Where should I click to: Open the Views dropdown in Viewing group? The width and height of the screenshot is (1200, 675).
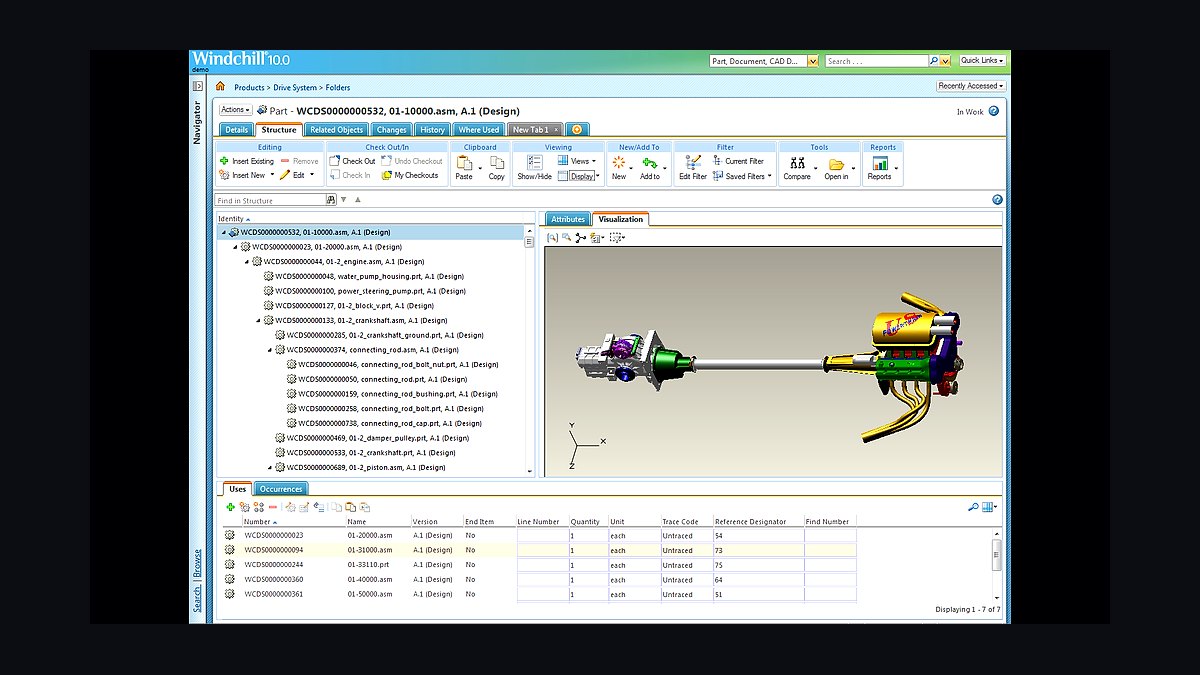(x=576, y=161)
